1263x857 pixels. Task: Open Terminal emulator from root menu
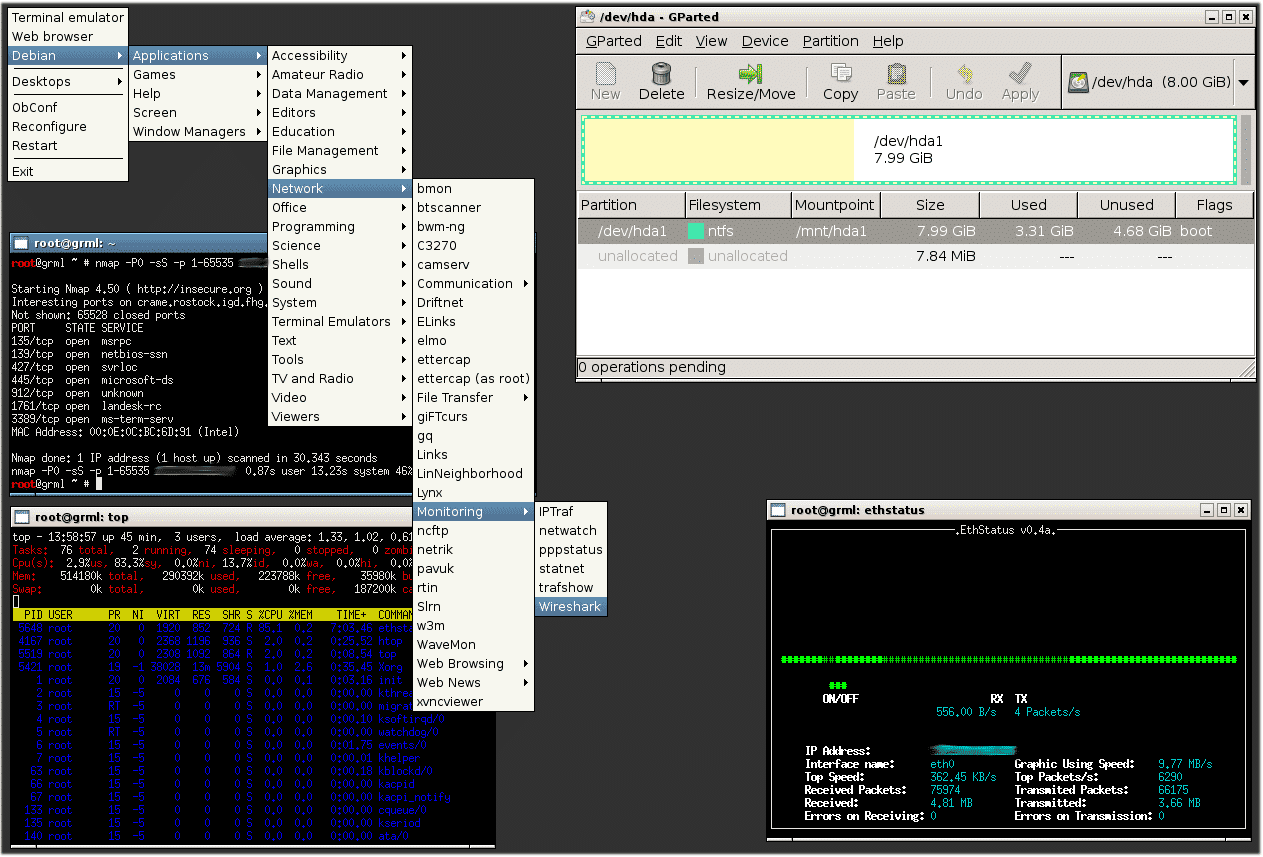pos(68,18)
